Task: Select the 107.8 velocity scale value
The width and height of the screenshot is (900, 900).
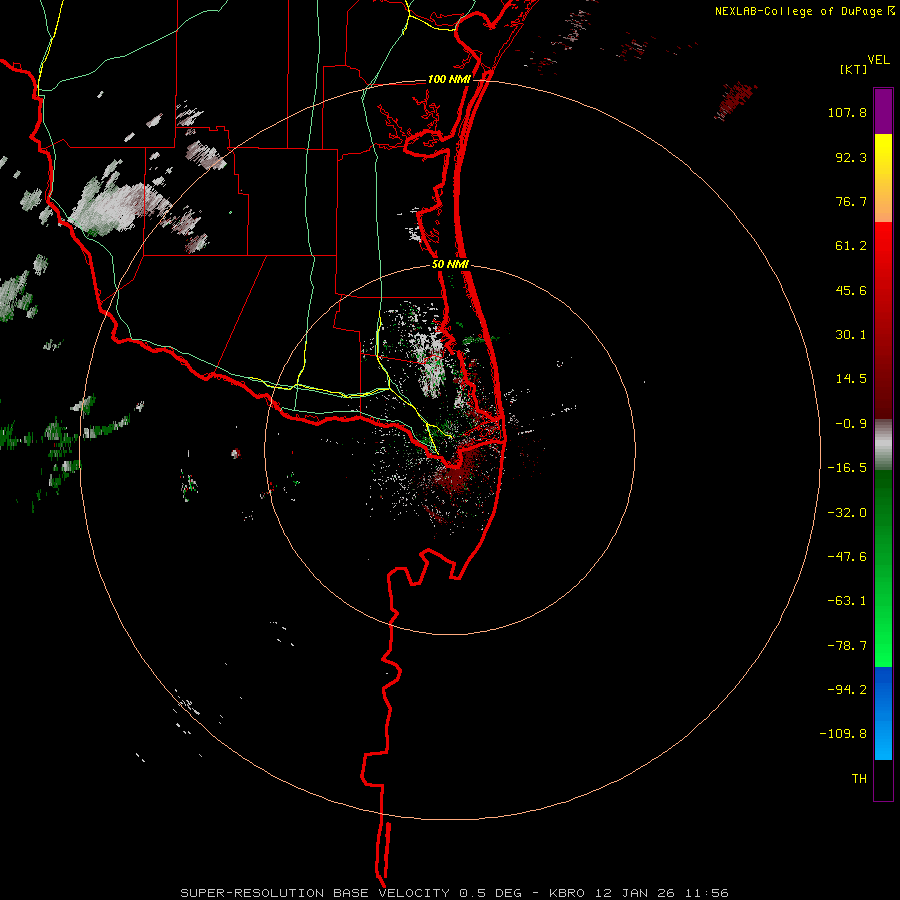Action: (x=847, y=112)
